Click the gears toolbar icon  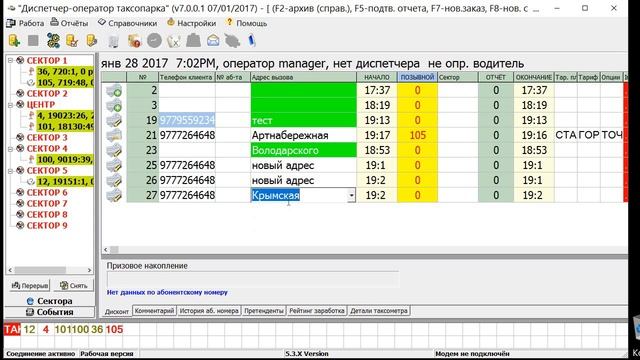(53, 41)
